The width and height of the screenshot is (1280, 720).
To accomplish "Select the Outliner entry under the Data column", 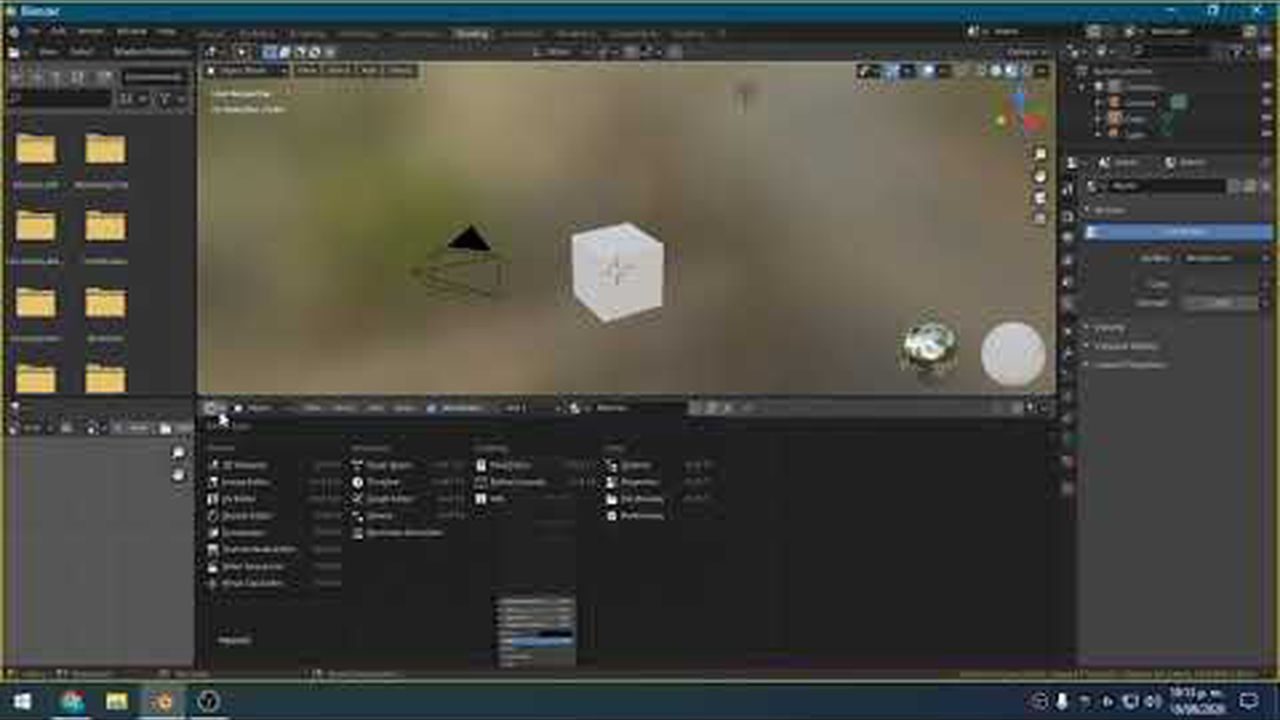I will (637, 464).
